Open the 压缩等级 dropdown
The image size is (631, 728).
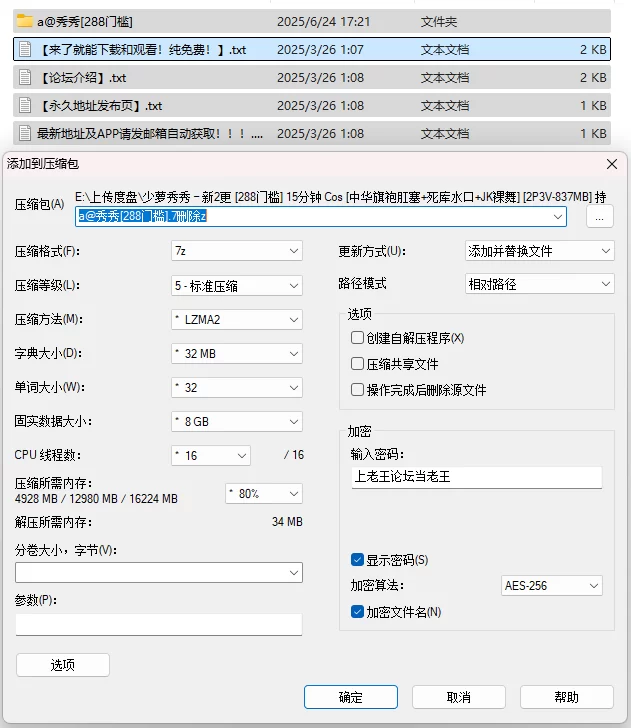click(237, 286)
